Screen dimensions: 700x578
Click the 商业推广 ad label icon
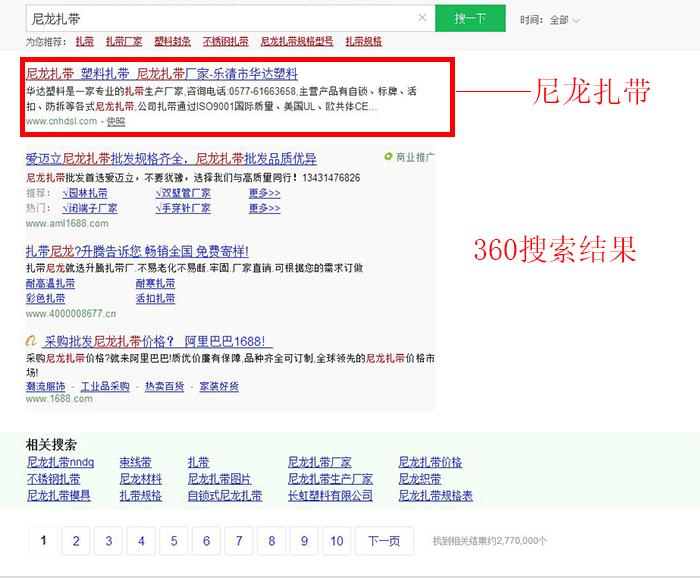click(388, 157)
